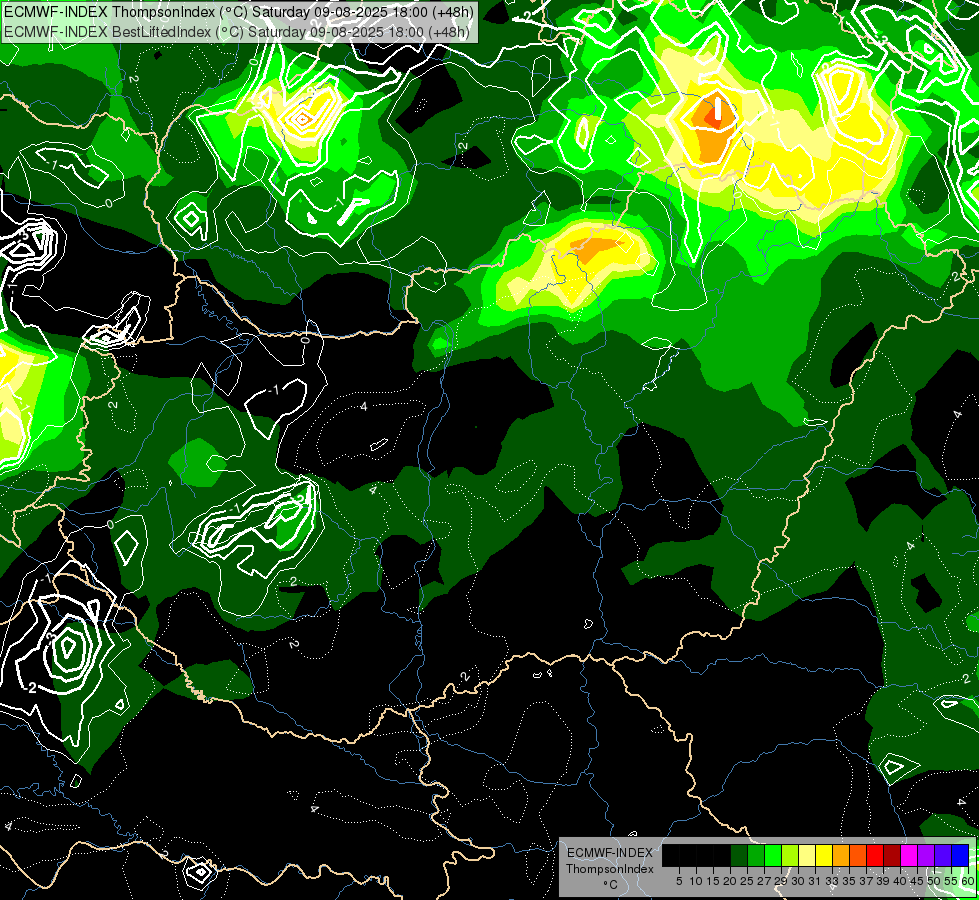Click legend tick value '20'

[x=730, y=881]
